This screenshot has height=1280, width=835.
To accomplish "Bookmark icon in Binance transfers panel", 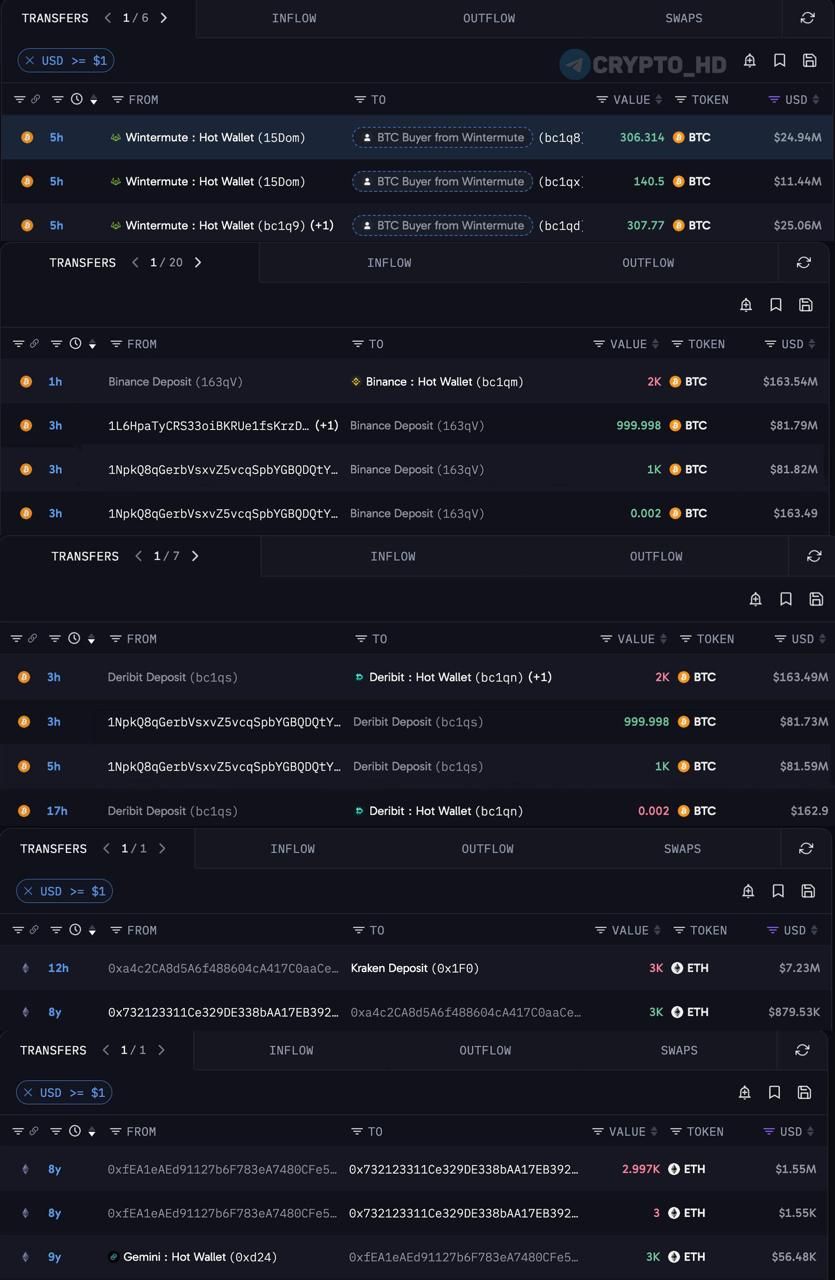I will pos(776,305).
